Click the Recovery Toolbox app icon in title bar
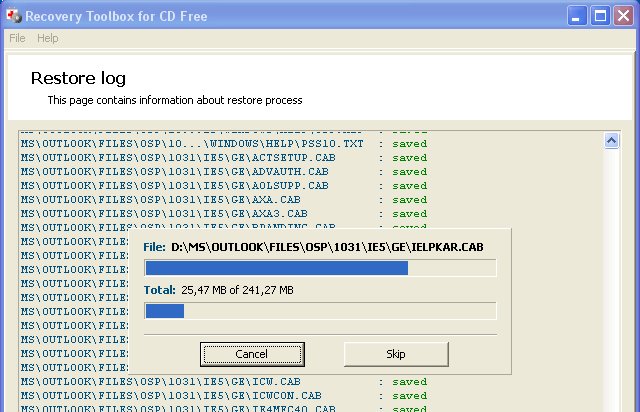Image resolution: width=640 pixels, height=412 pixels. tap(14, 16)
